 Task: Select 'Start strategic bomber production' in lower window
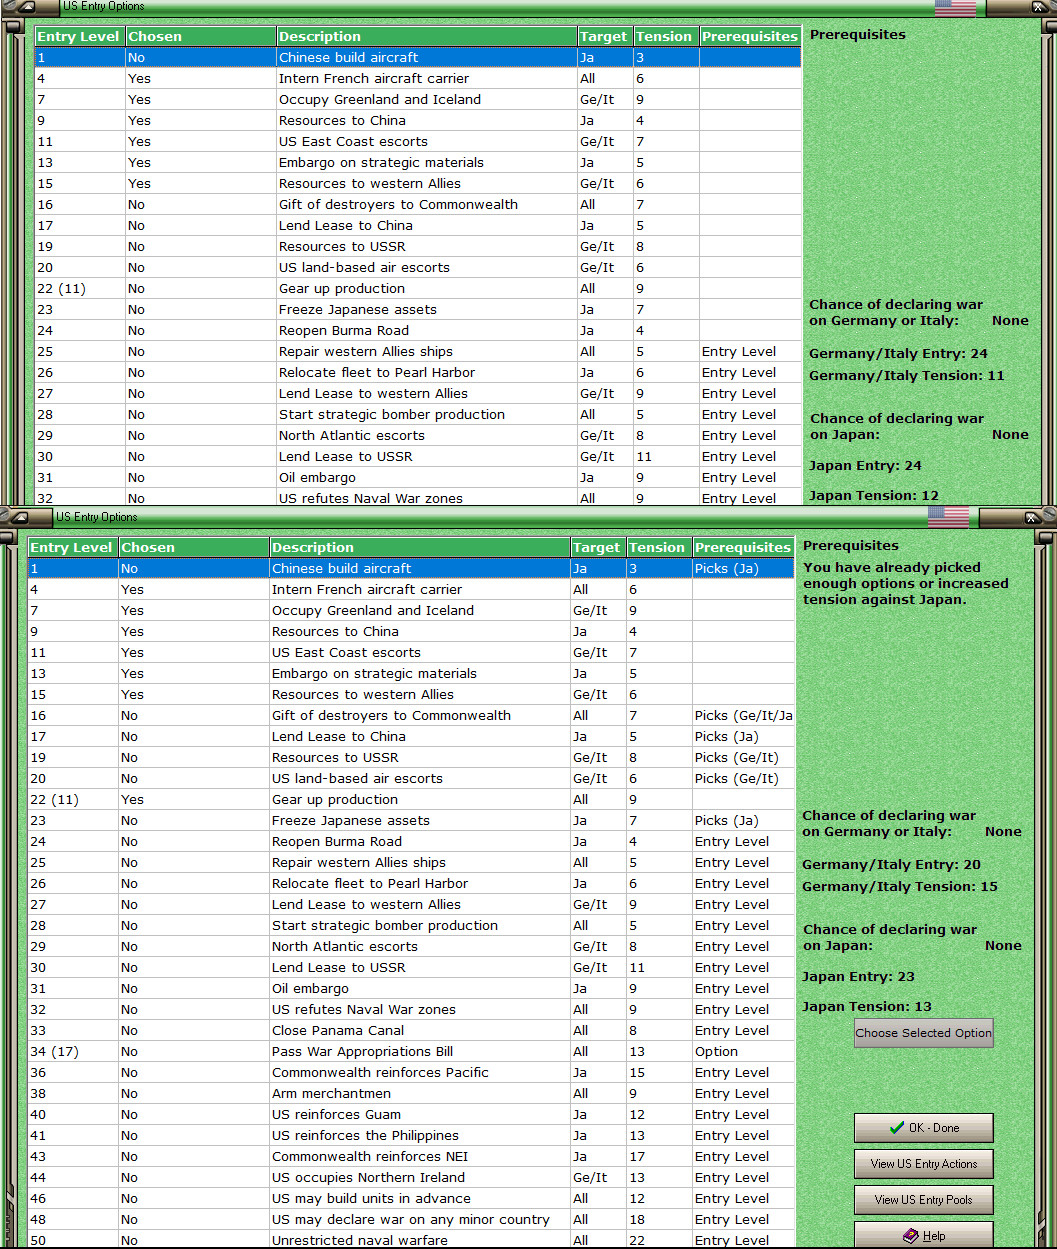pyautogui.click(x=411, y=925)
